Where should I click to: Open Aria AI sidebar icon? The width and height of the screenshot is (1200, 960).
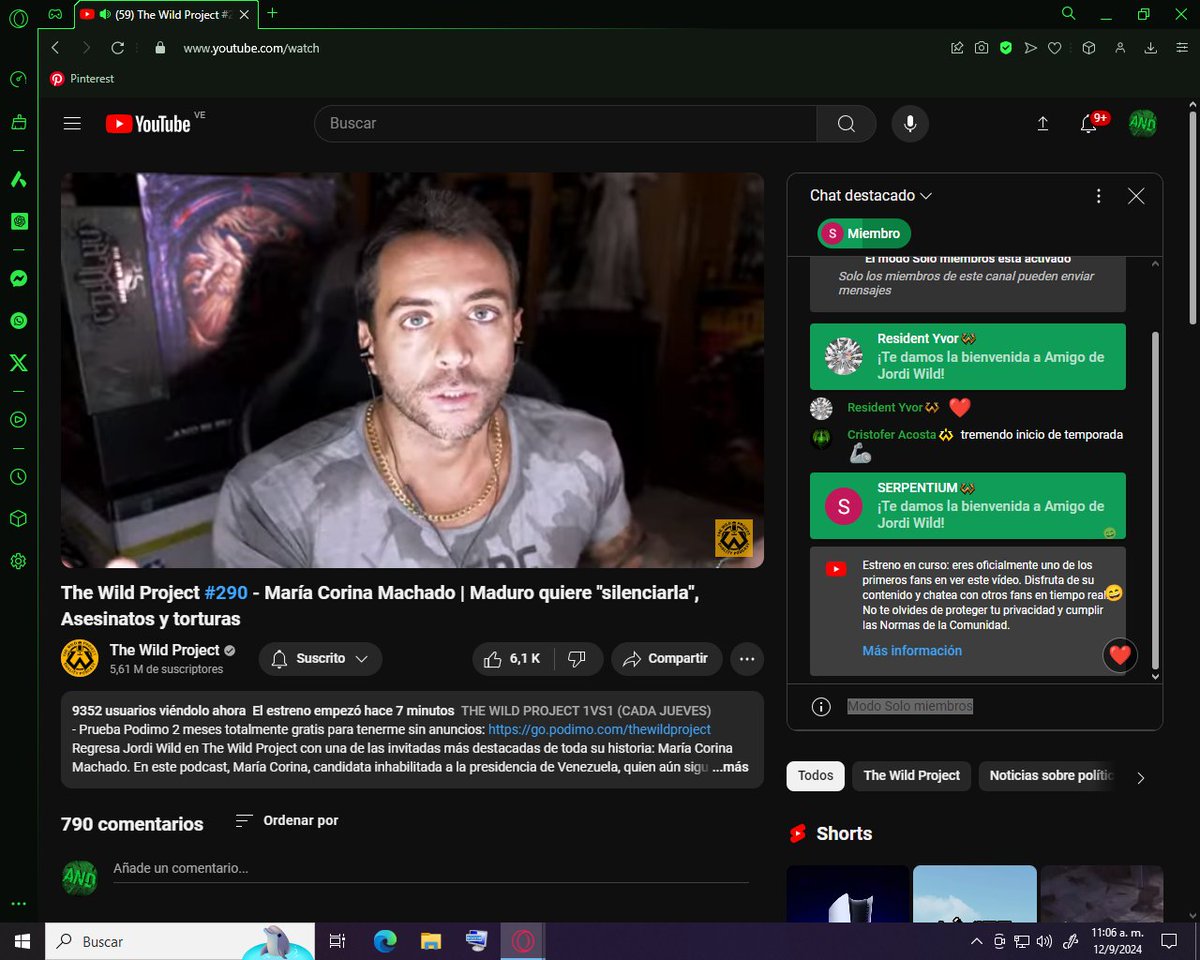click(18, 180)
